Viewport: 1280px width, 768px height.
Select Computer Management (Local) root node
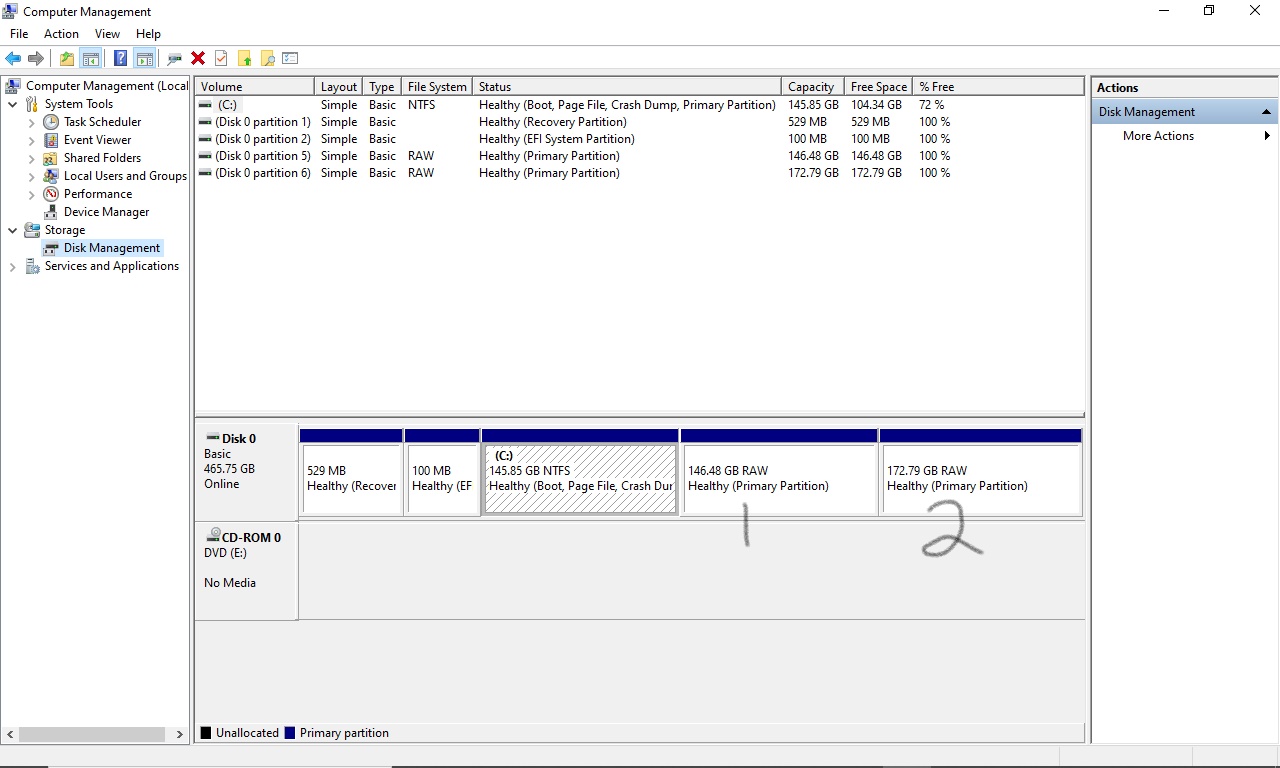pos(107,86)
